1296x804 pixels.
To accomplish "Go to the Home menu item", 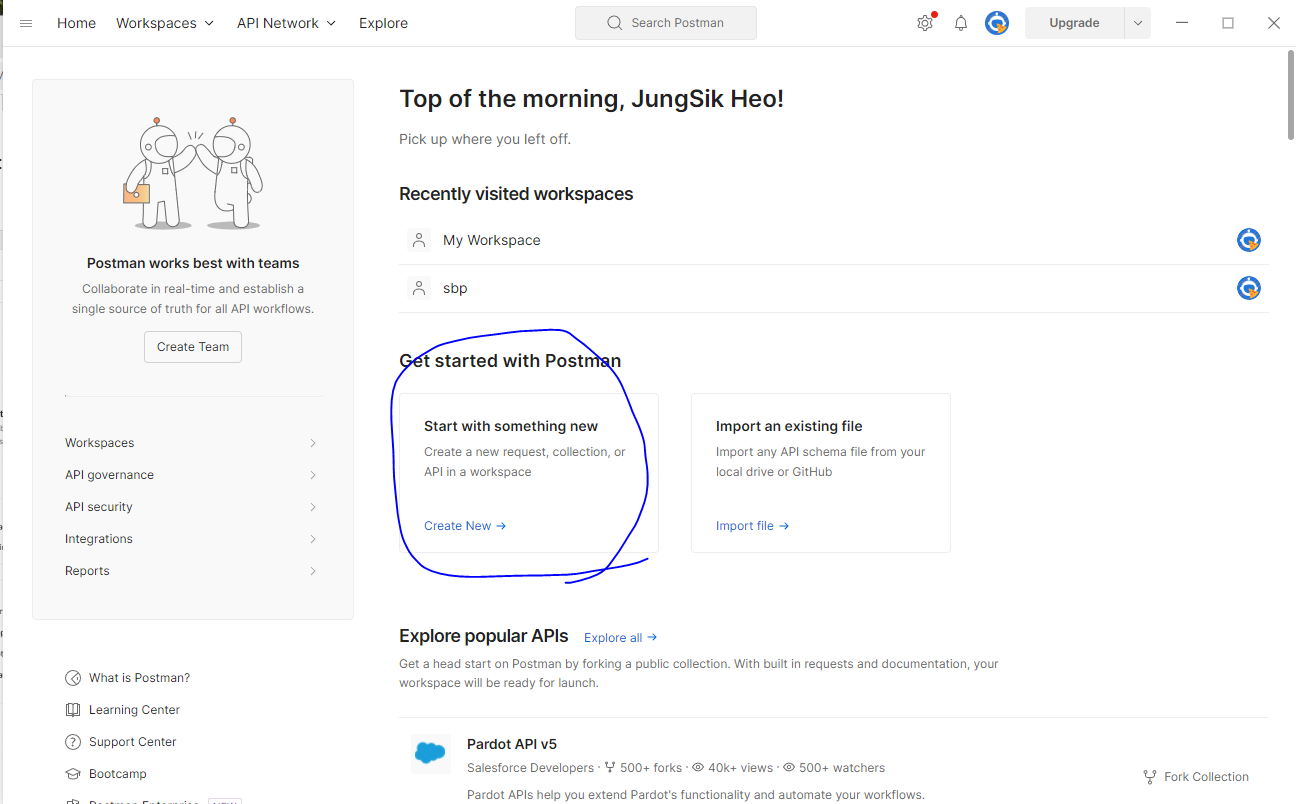I will point(76,23).
